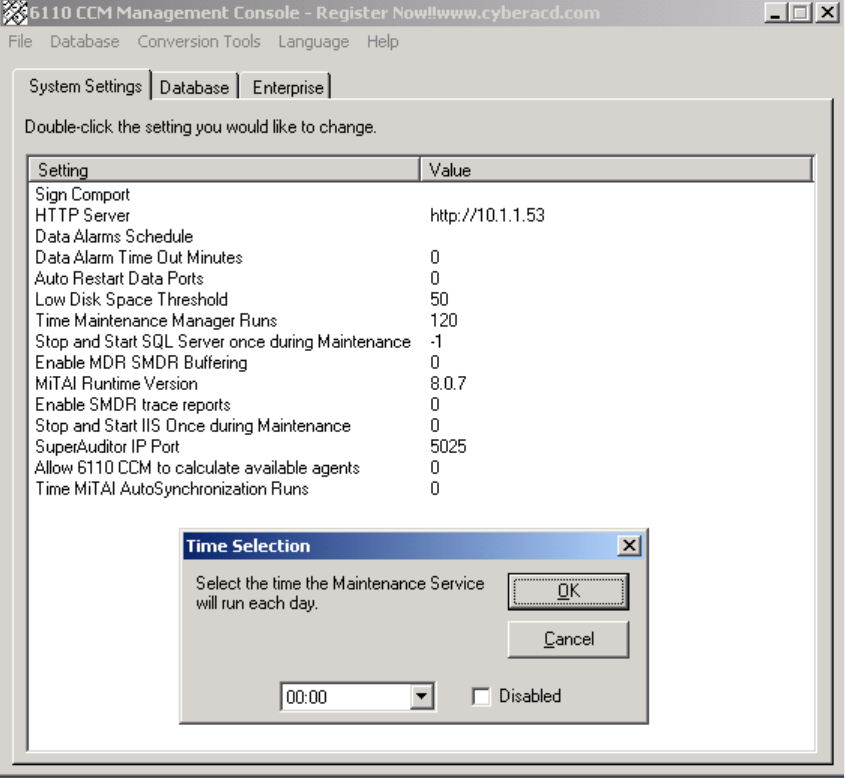Viewport: 845px width, 778px height.
Task: Switch to the Enterprise tab
Action: tap(288, 87)
